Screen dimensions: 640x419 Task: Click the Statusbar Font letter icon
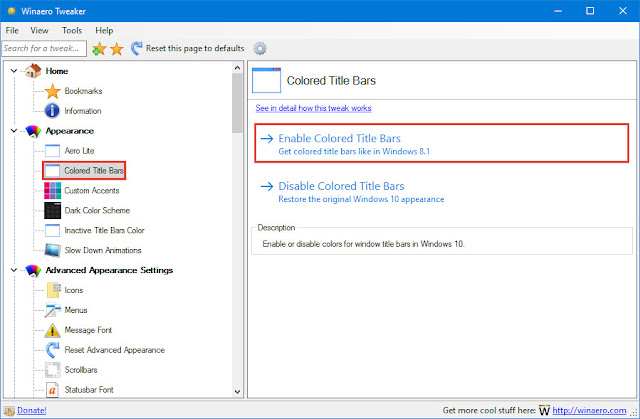click(52, 390)
